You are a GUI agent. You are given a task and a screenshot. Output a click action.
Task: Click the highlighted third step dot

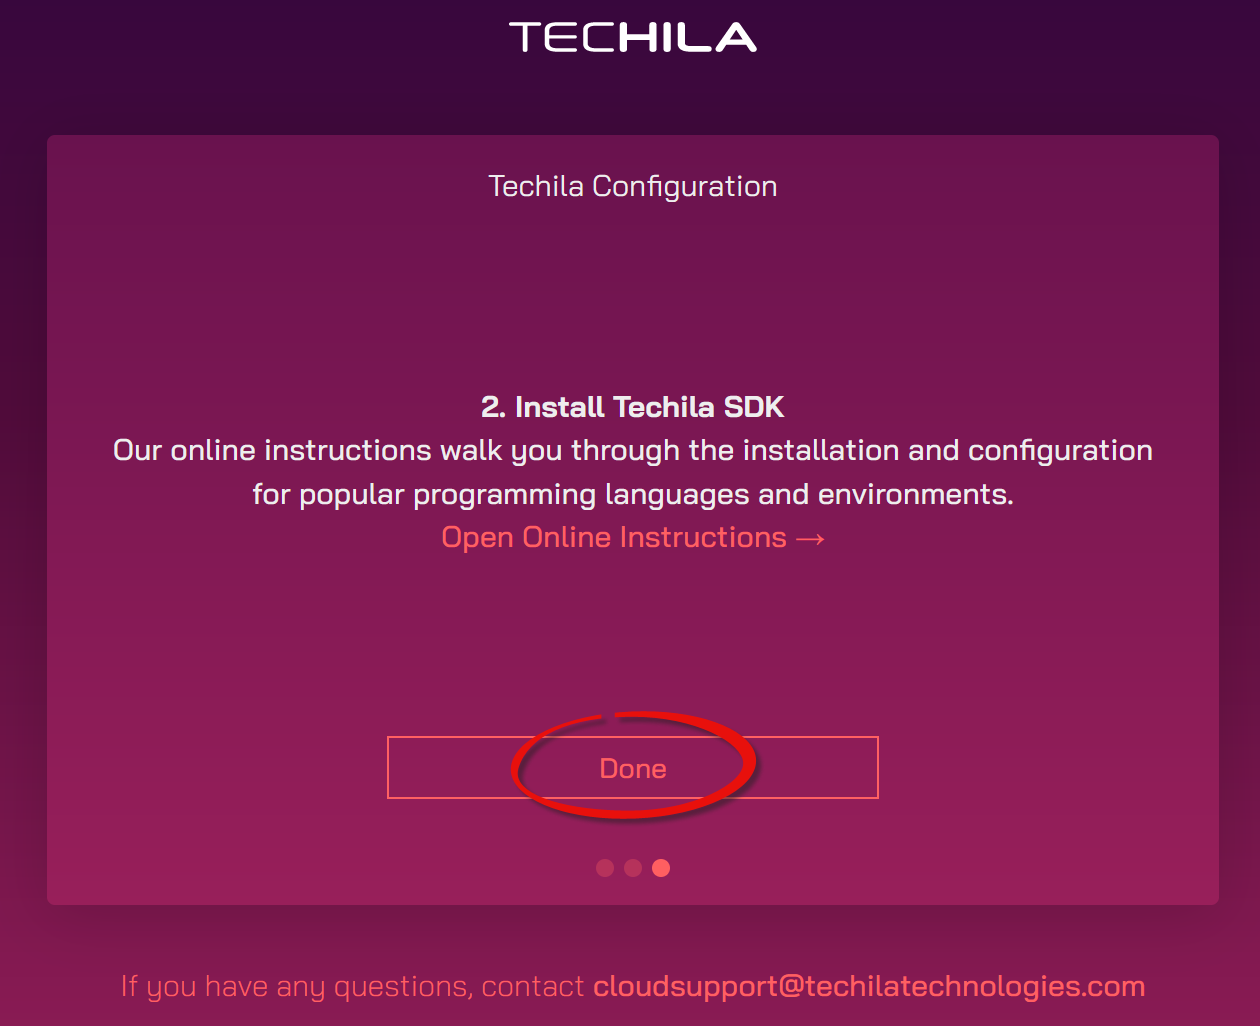pyautogui.click(x=661, y=868)
